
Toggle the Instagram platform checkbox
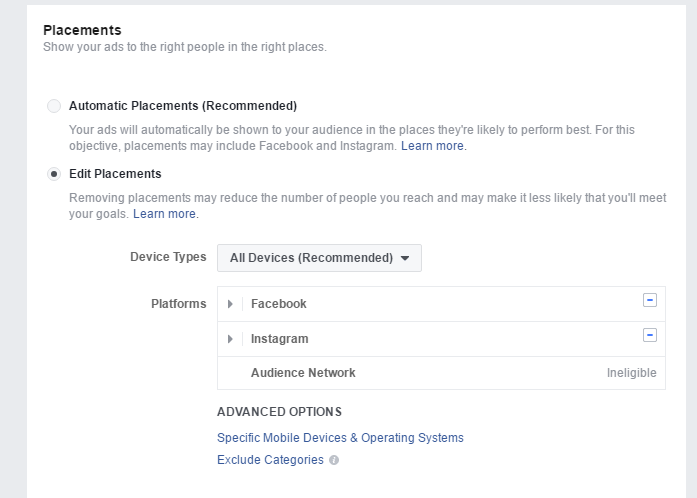pyautogui.click(x=649, y=335)
